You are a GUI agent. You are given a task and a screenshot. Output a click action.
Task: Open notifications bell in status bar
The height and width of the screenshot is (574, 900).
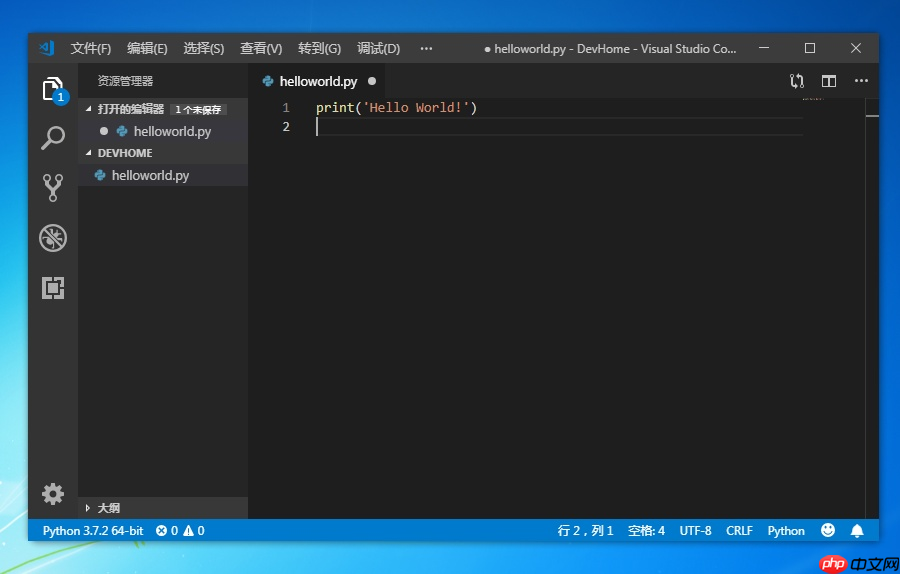[x=857, y=530]
